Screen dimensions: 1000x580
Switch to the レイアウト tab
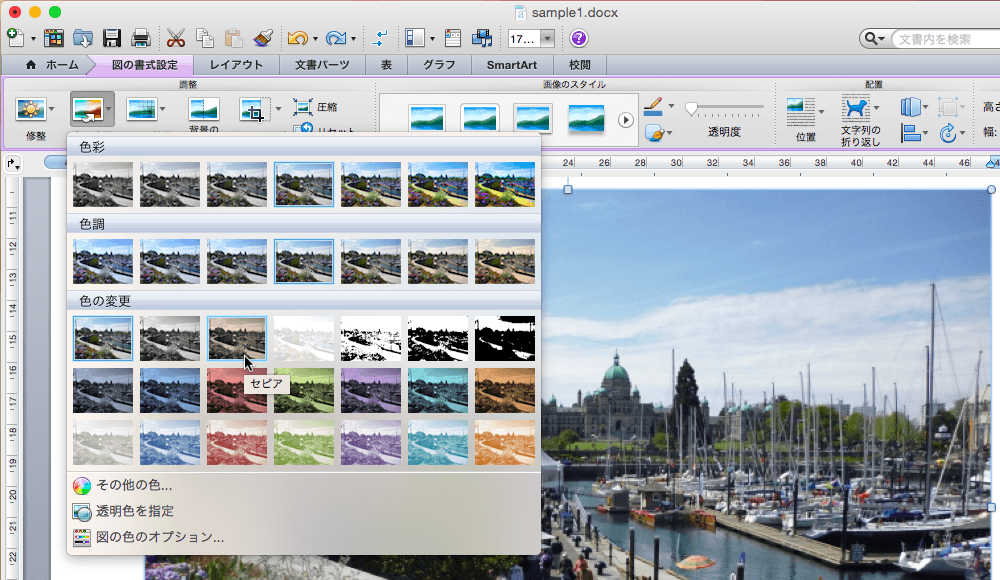236,65
